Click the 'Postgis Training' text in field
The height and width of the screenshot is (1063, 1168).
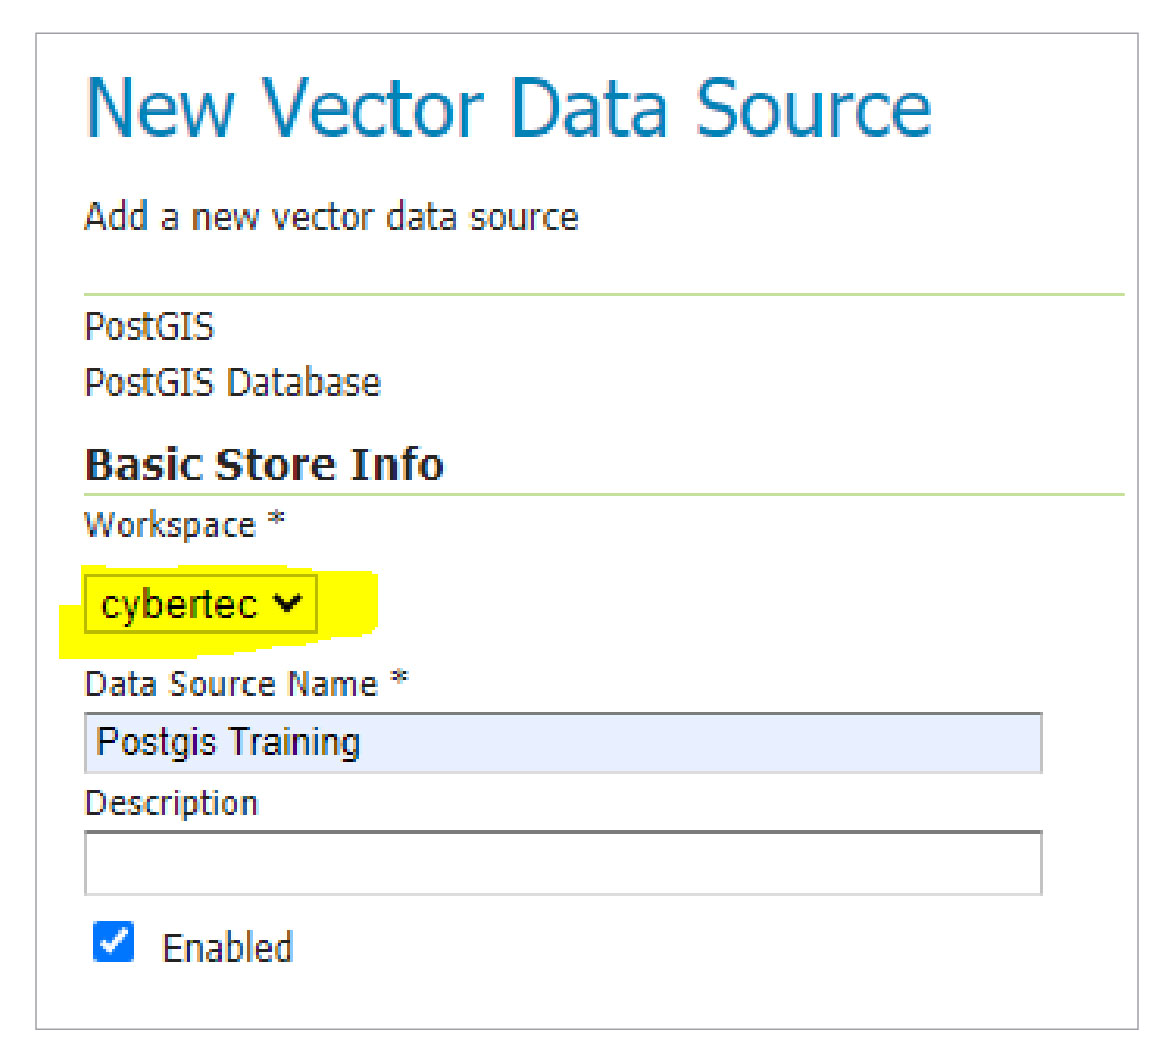(228, 743)
